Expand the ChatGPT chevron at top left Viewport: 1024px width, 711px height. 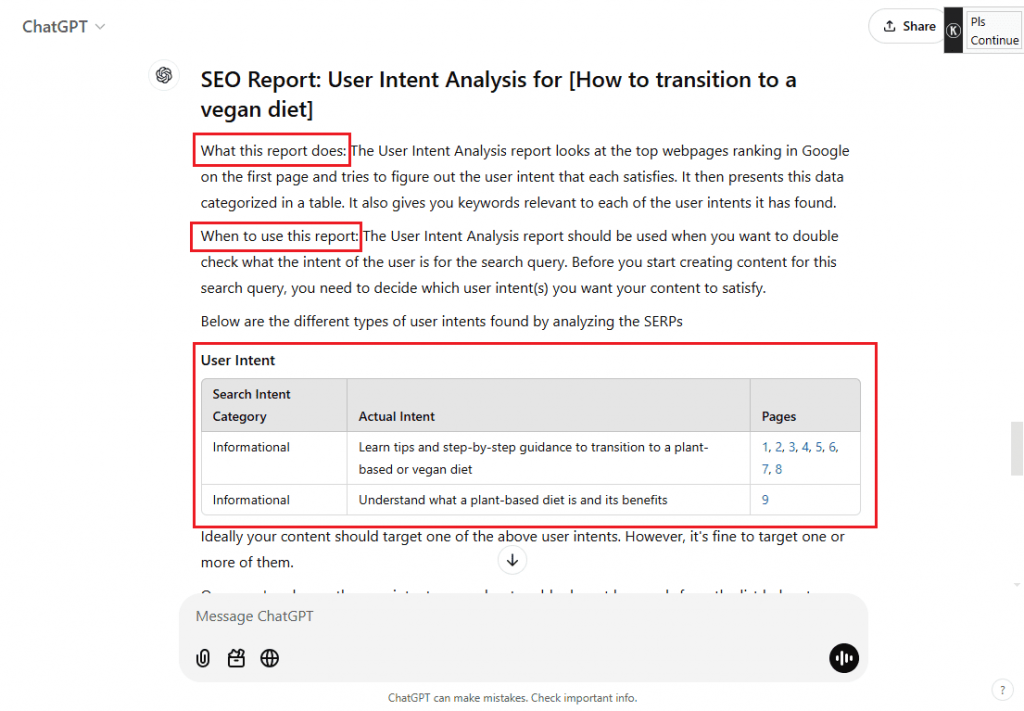click(x=99, y=27)
